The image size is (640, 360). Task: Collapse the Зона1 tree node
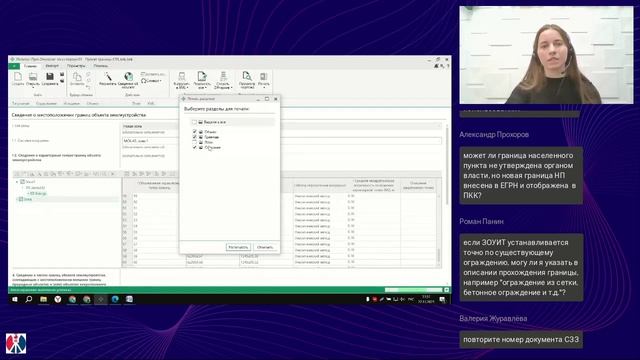[17, 182]
